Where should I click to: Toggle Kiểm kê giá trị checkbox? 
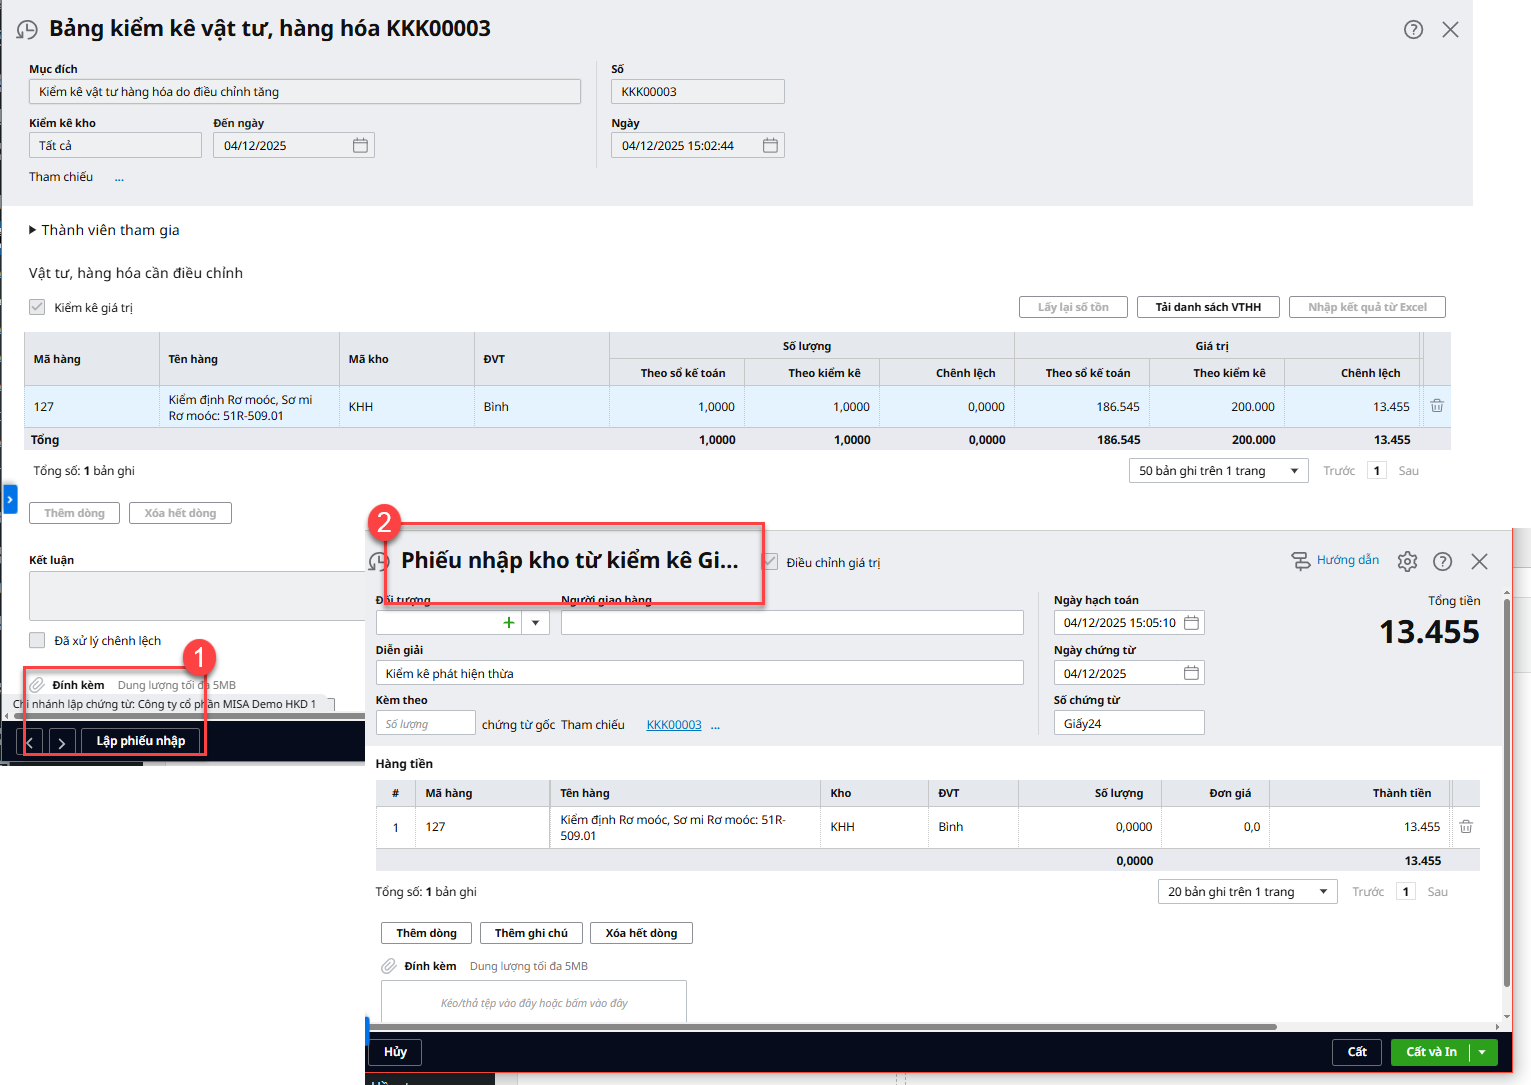point(38,308)
